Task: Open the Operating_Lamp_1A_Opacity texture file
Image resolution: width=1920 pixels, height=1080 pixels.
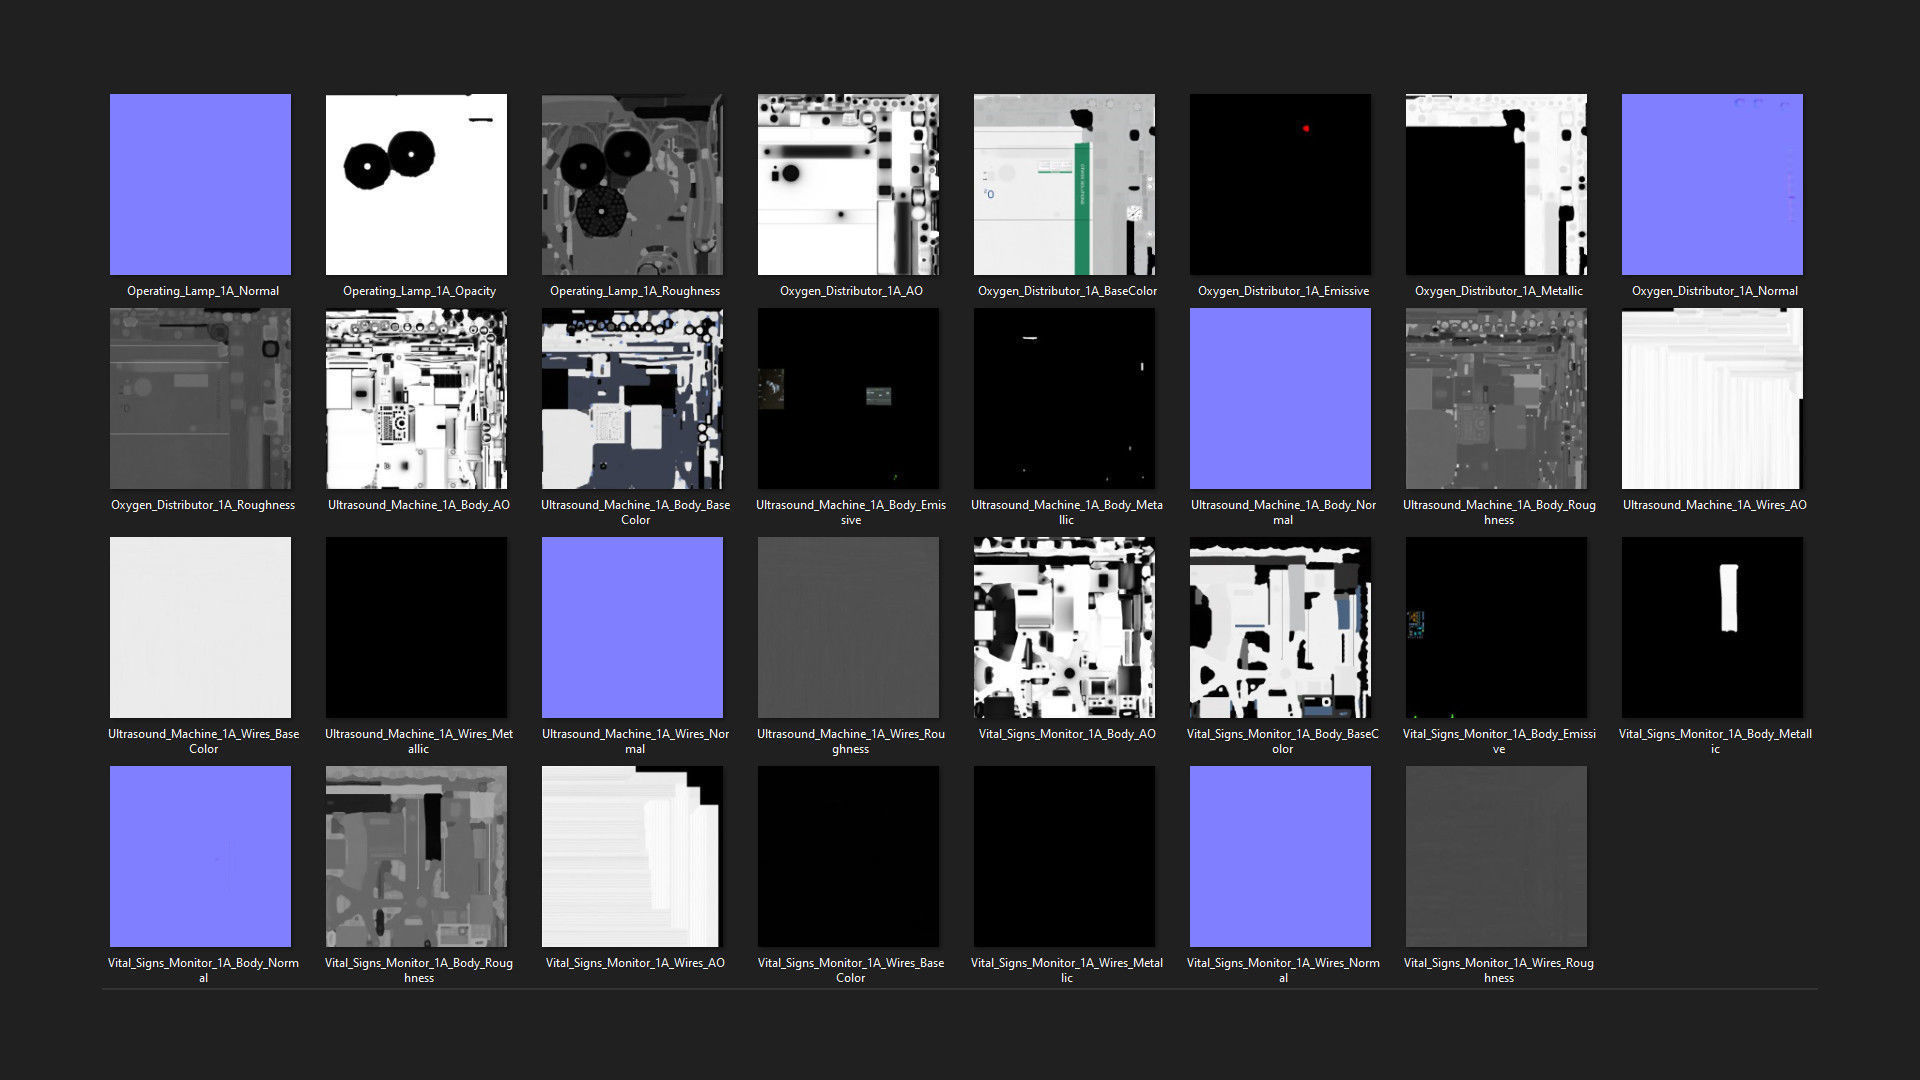Action: click(416, 184)
